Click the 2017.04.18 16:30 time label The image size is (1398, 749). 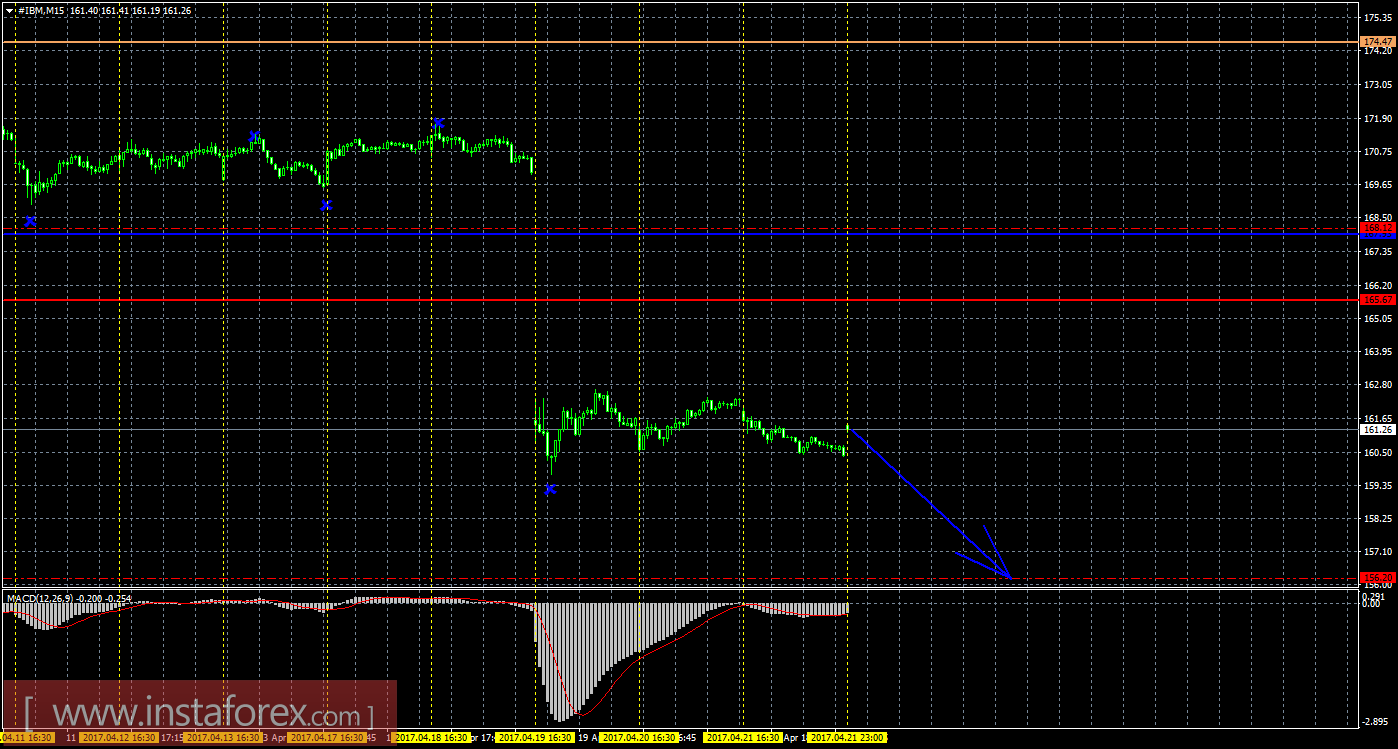[x=432, y=737]
